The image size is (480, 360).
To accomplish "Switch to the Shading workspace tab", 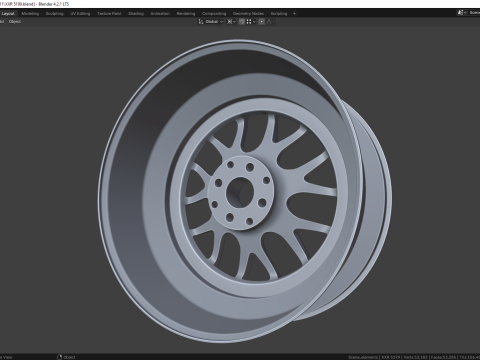I will point(136,14).
